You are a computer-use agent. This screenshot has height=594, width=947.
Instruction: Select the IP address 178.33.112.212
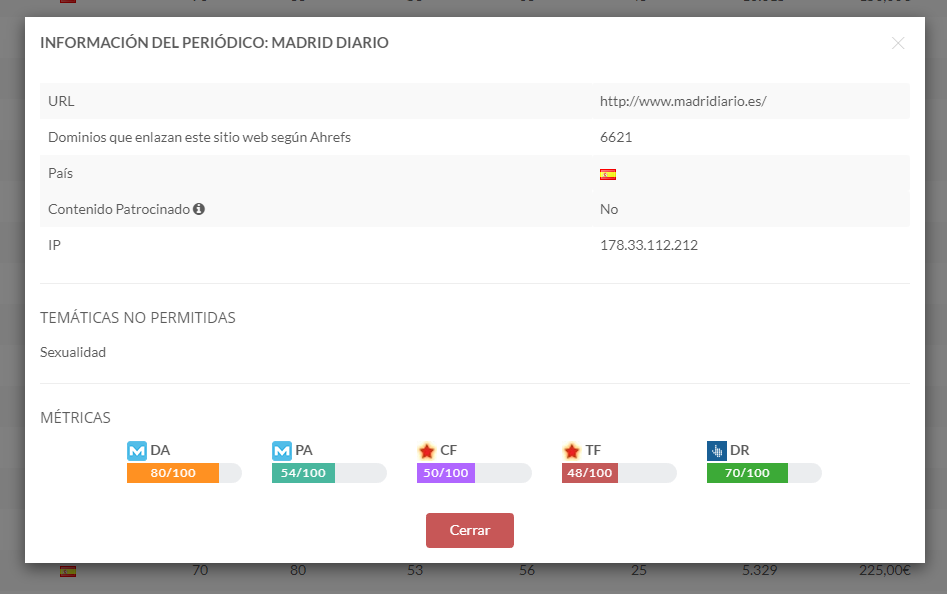tap(648, 245)
